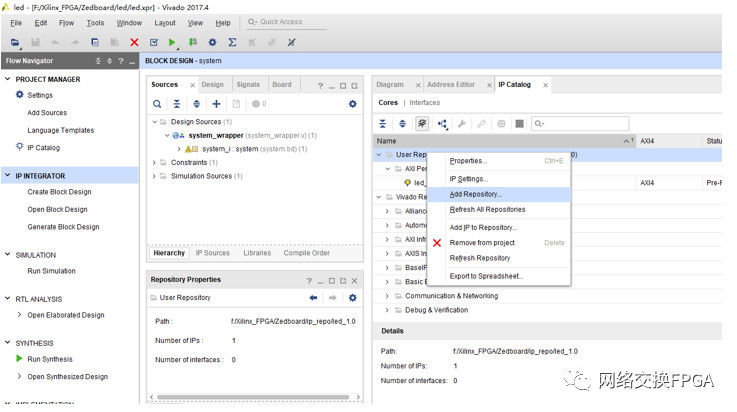Open the Repository Properties settings gear
This screenshot has height=412, width=737.
(353, 298)
